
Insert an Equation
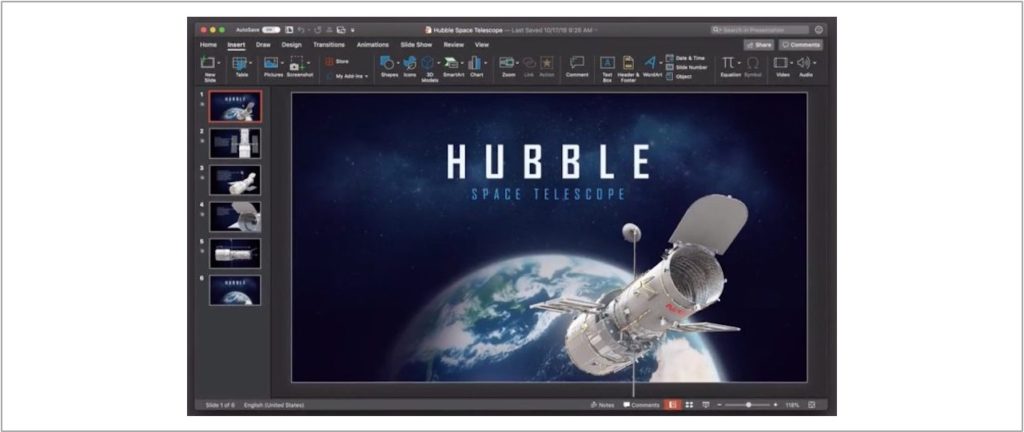(x=729, y=65)
